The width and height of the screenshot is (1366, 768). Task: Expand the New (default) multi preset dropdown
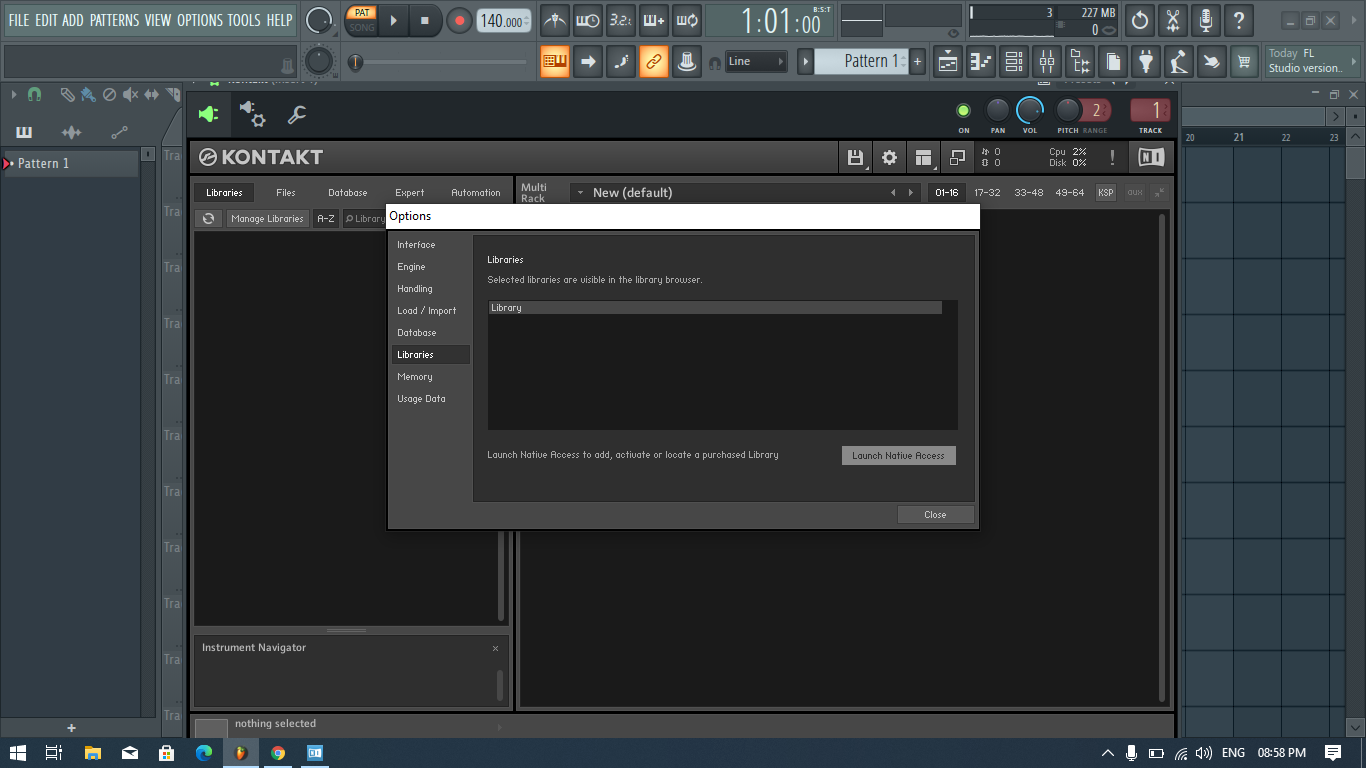click(x=580, y=192)
